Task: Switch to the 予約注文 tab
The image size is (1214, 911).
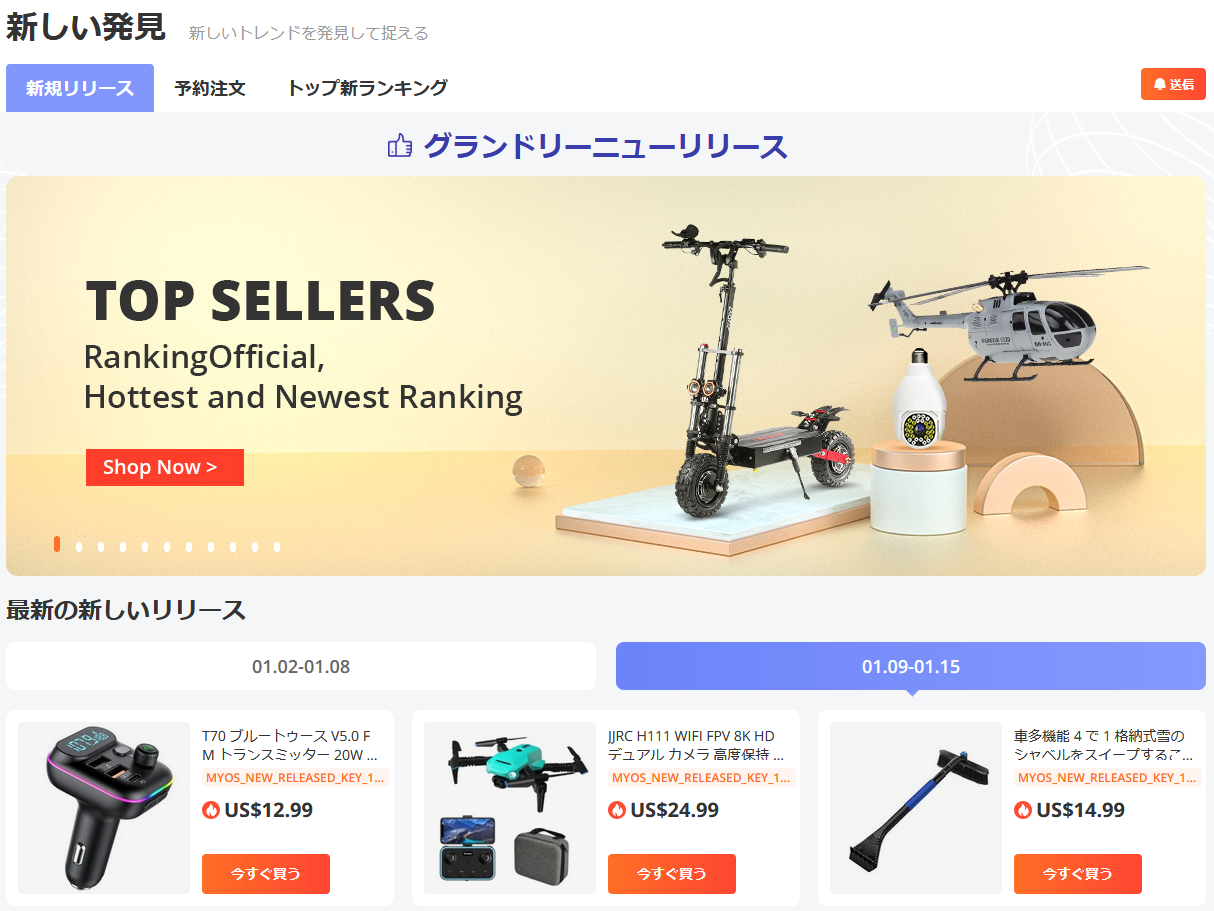Action: (x=210, y=88)
